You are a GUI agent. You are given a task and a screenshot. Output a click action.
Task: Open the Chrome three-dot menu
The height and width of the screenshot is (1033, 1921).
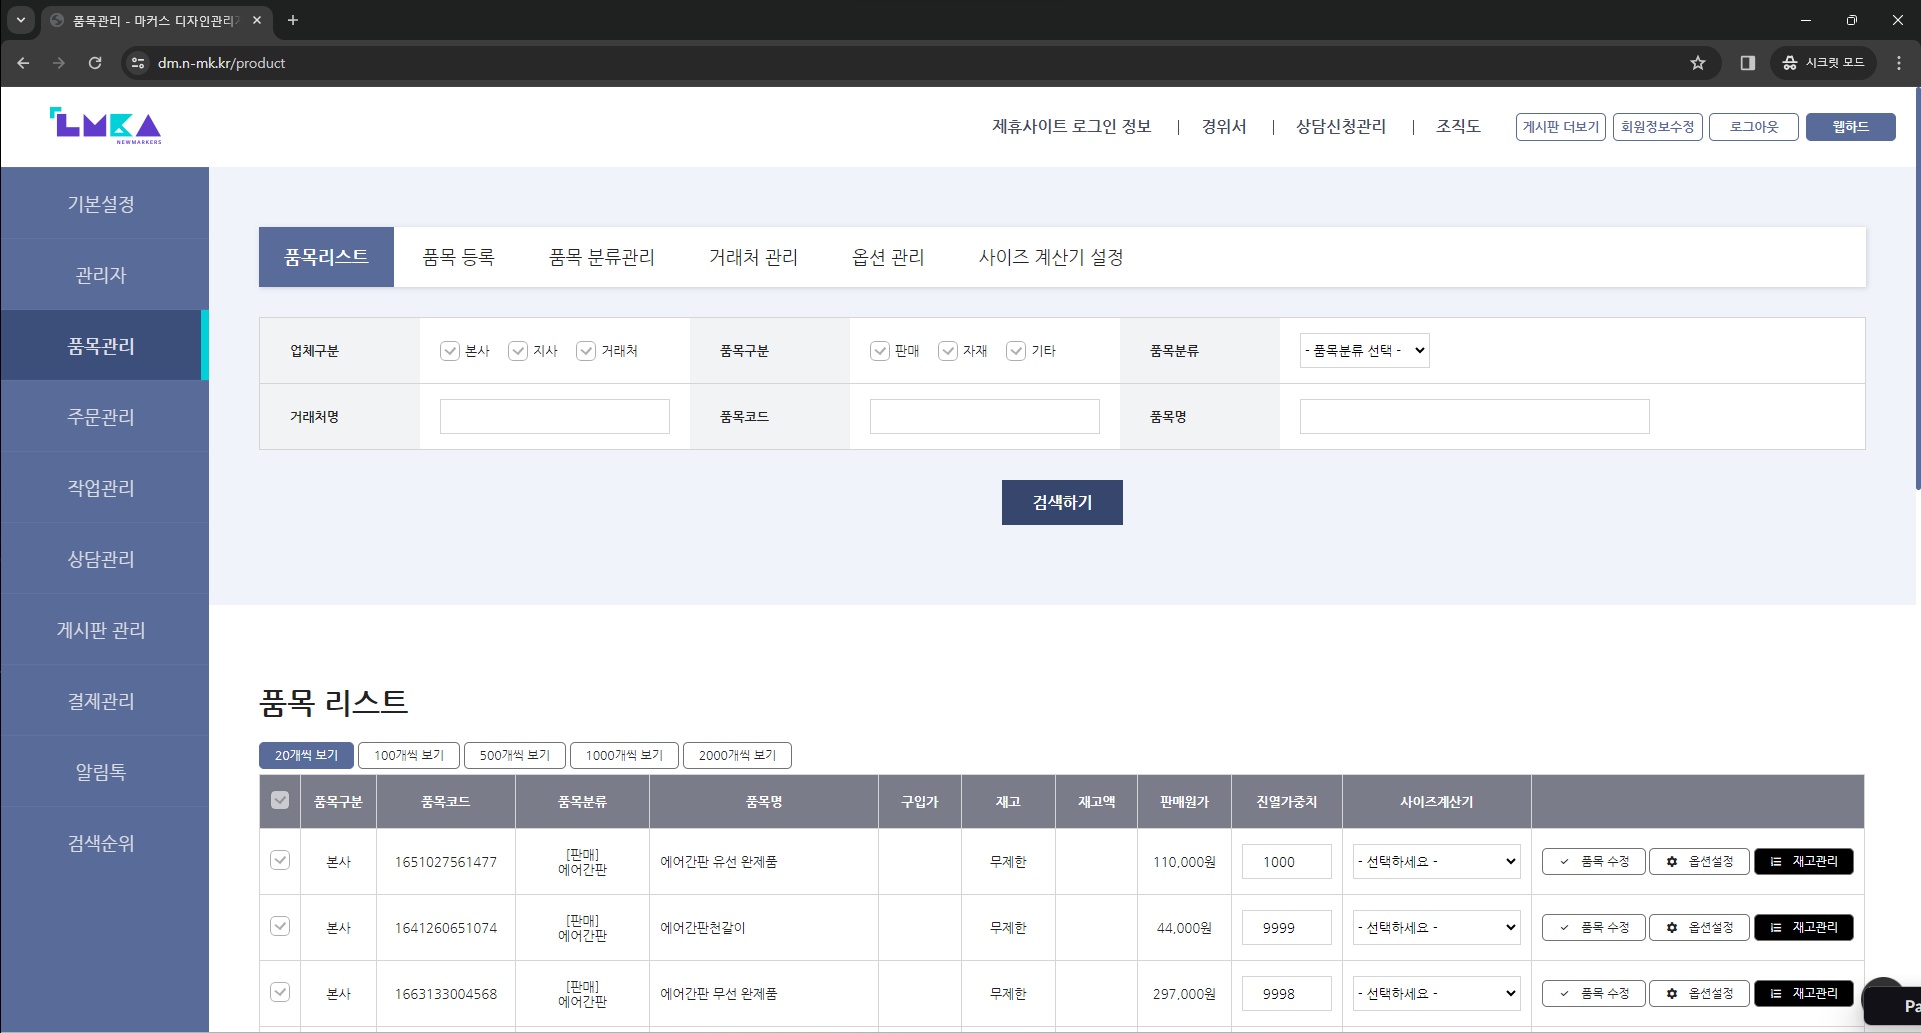click(x=1899, y=63)
